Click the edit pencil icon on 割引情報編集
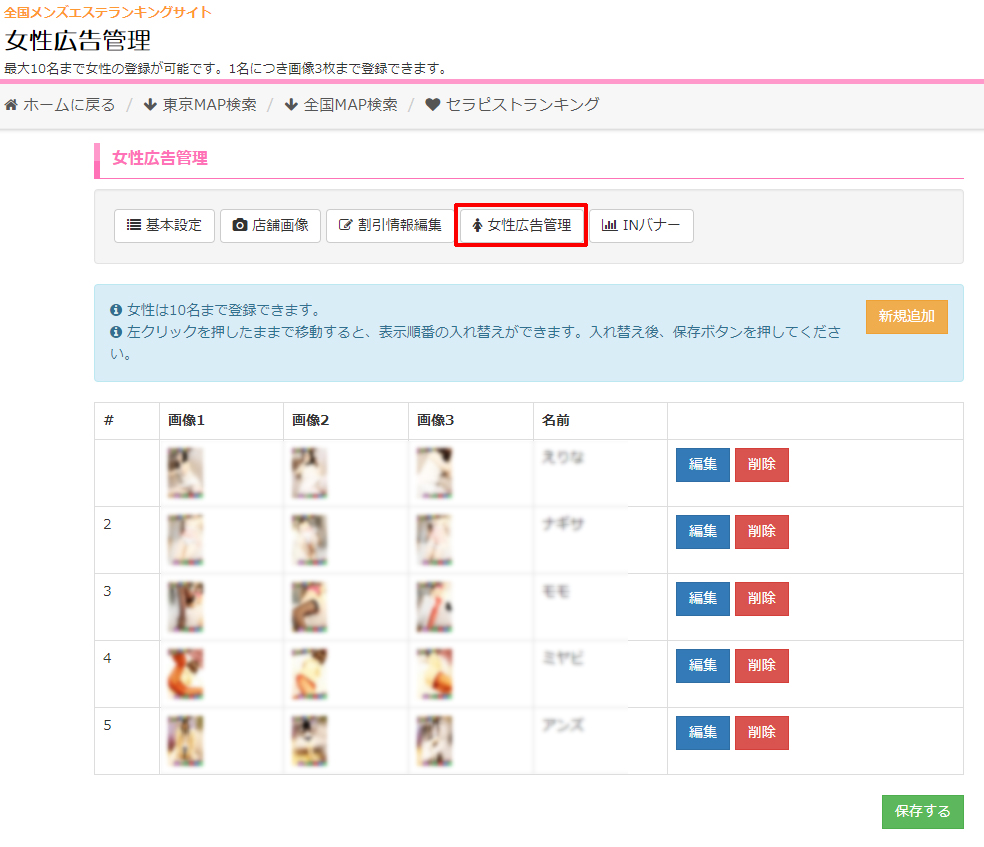 [345, 225]
